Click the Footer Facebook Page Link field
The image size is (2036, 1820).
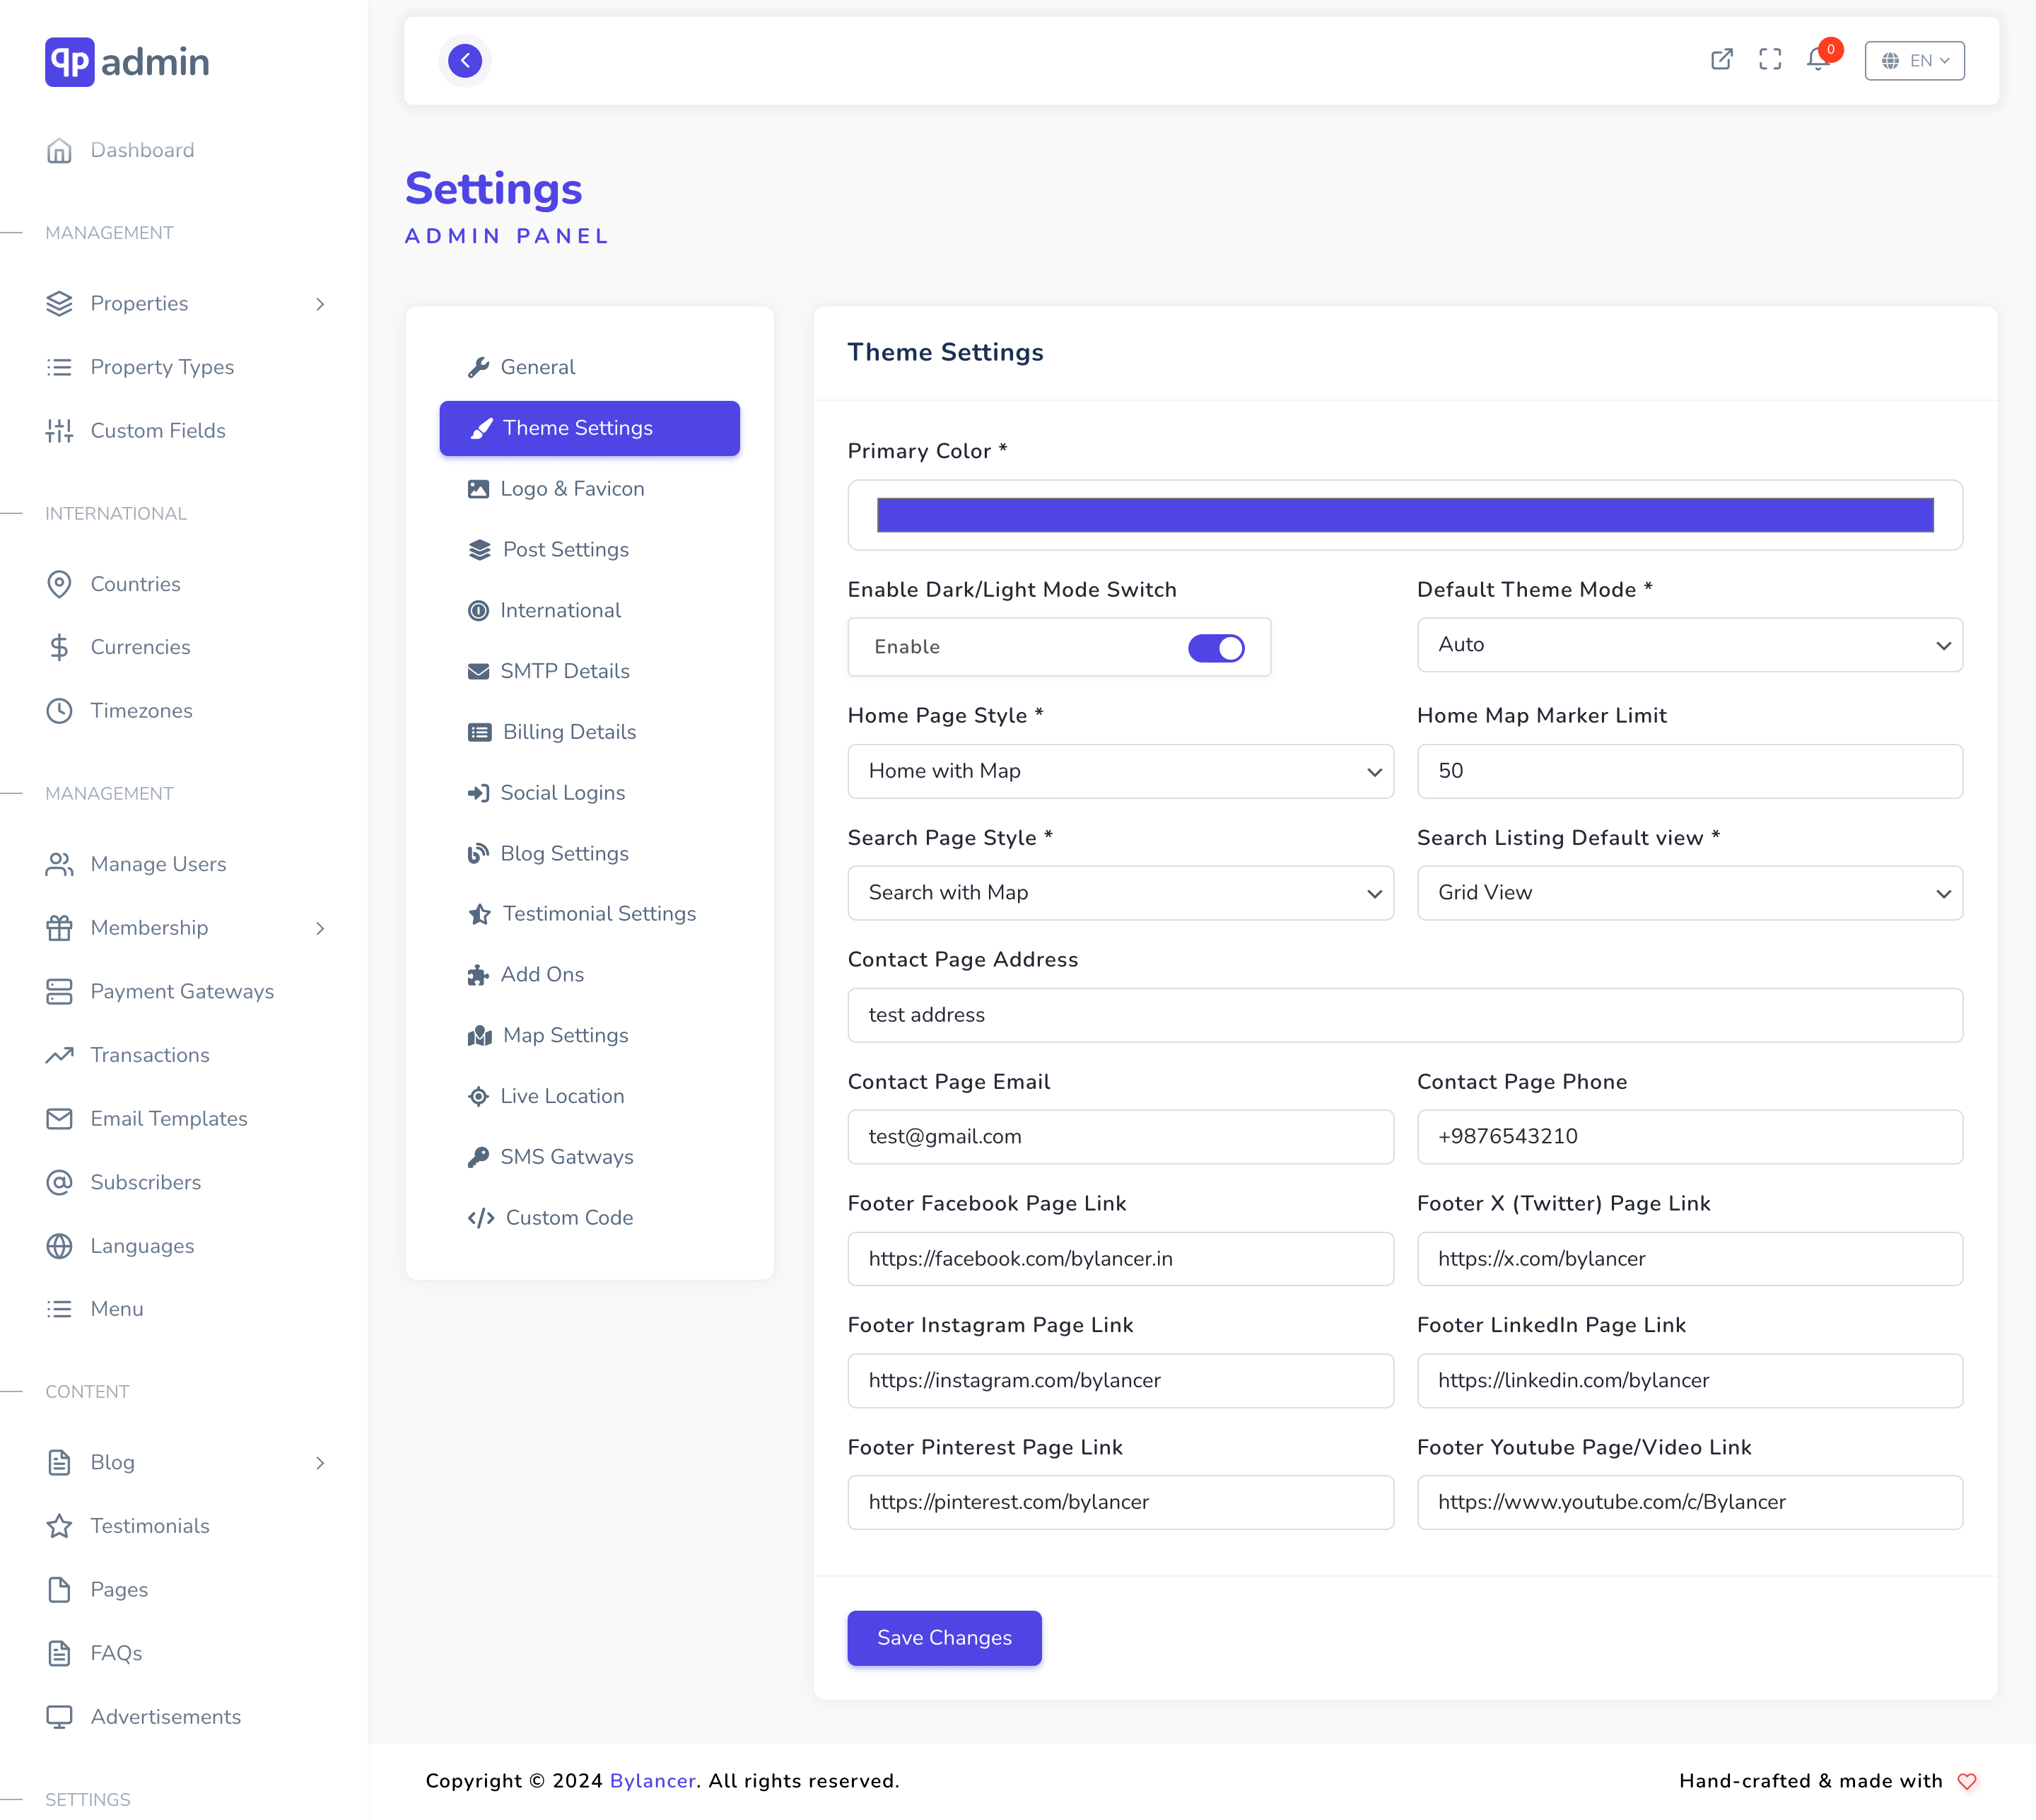click(x=1120, y=1259)
